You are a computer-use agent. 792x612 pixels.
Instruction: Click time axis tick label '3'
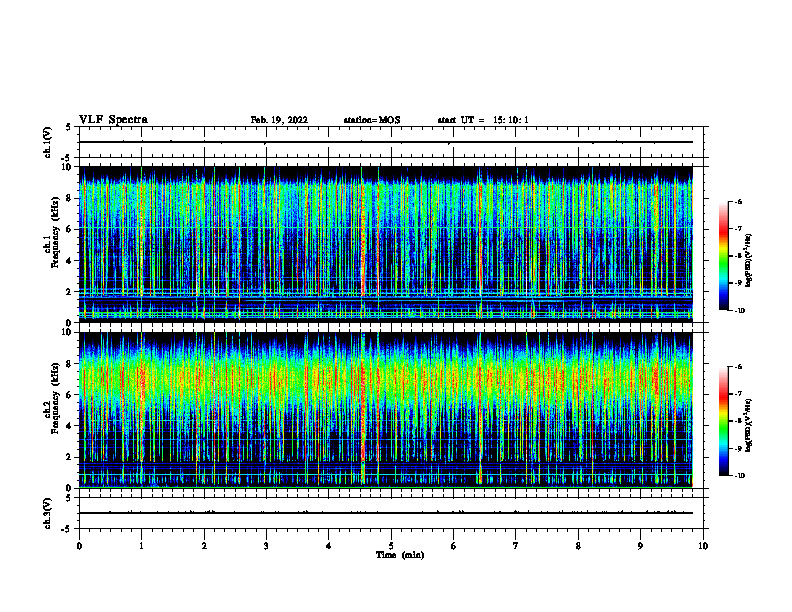[x=266, y=546]
